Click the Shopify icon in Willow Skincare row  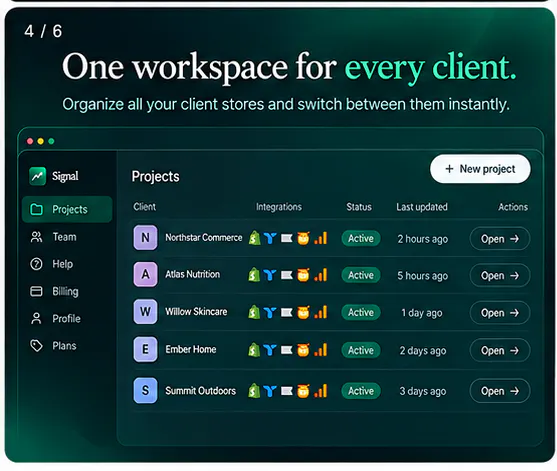pos(254,312)
